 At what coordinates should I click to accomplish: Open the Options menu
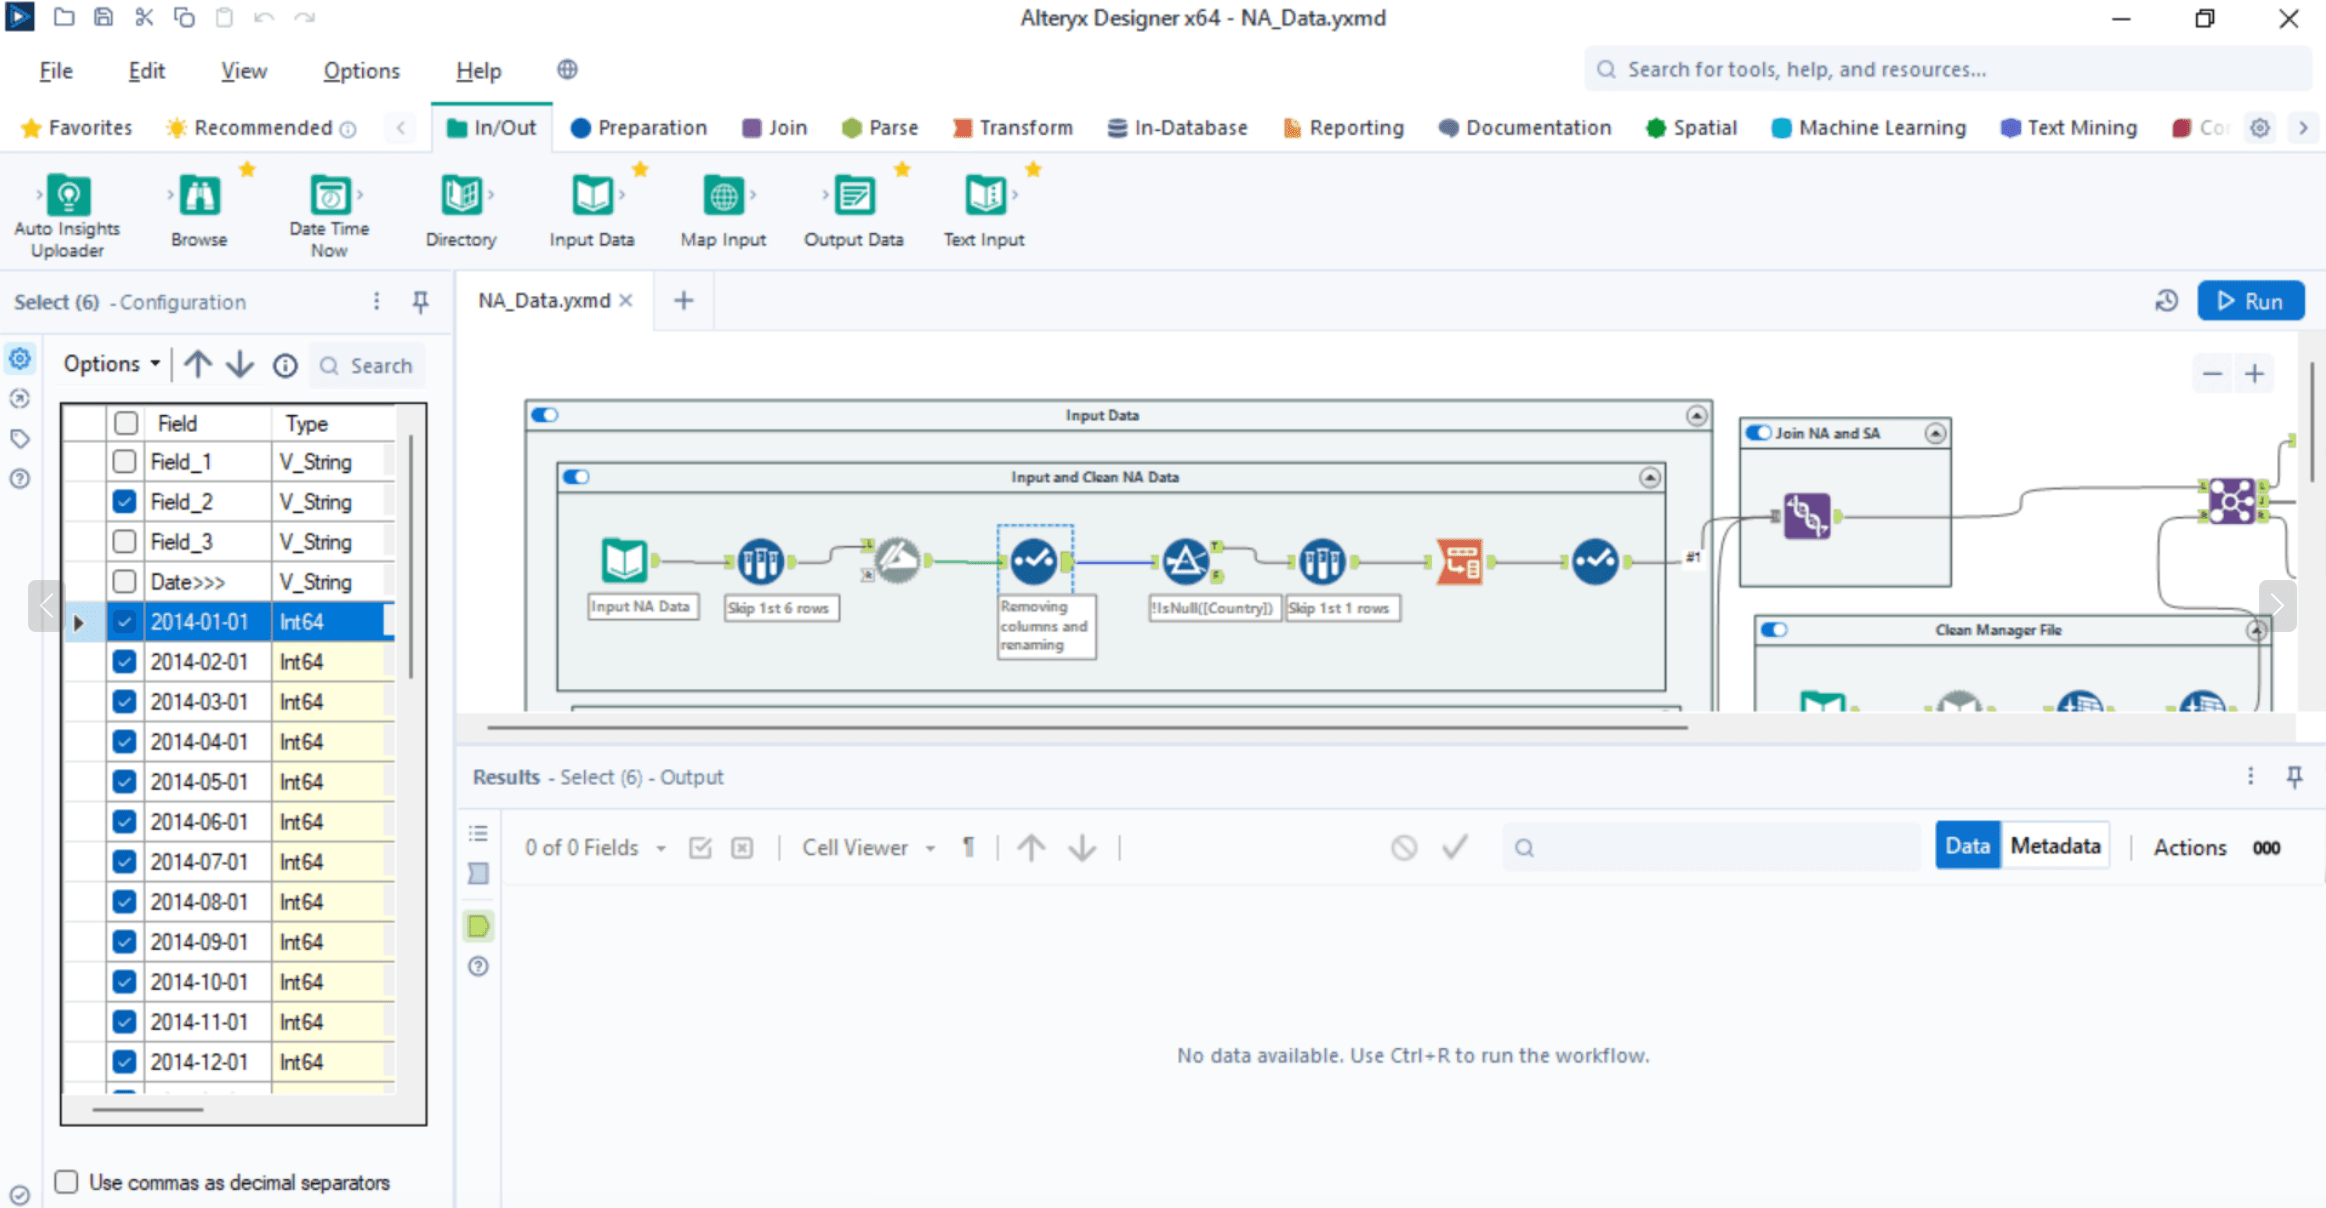361,71
